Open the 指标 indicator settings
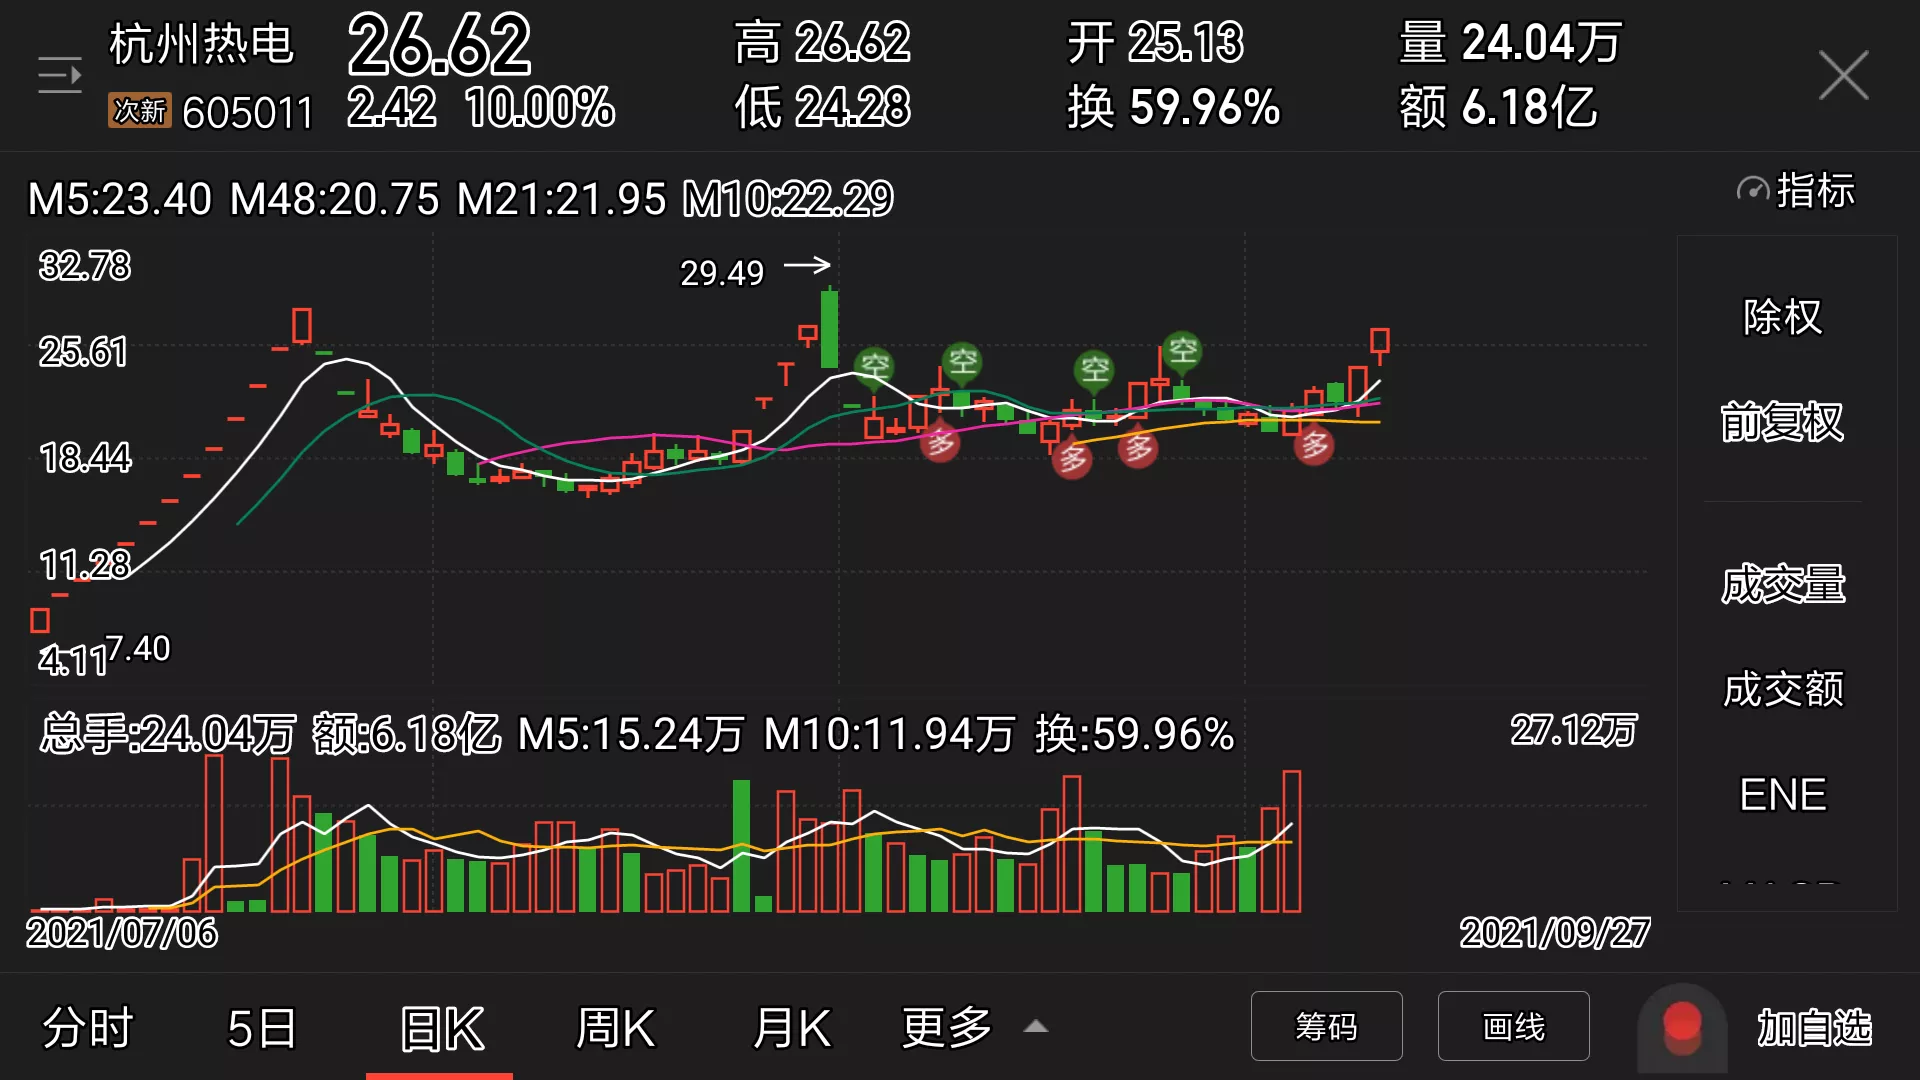This screenshot has height=1080, width=1920. pos(1796,190)
